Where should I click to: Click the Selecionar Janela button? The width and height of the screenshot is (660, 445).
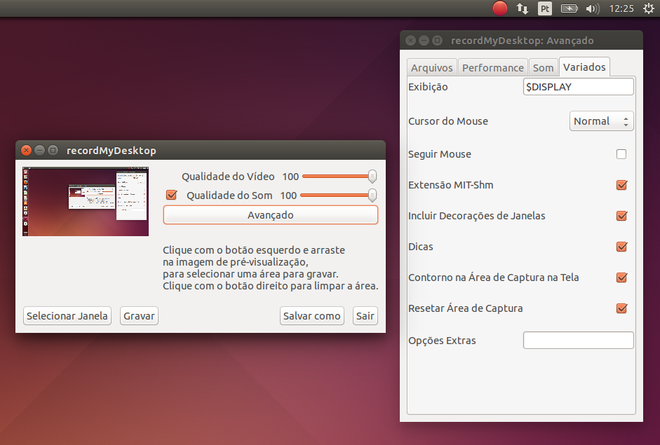tap(67, 316)
